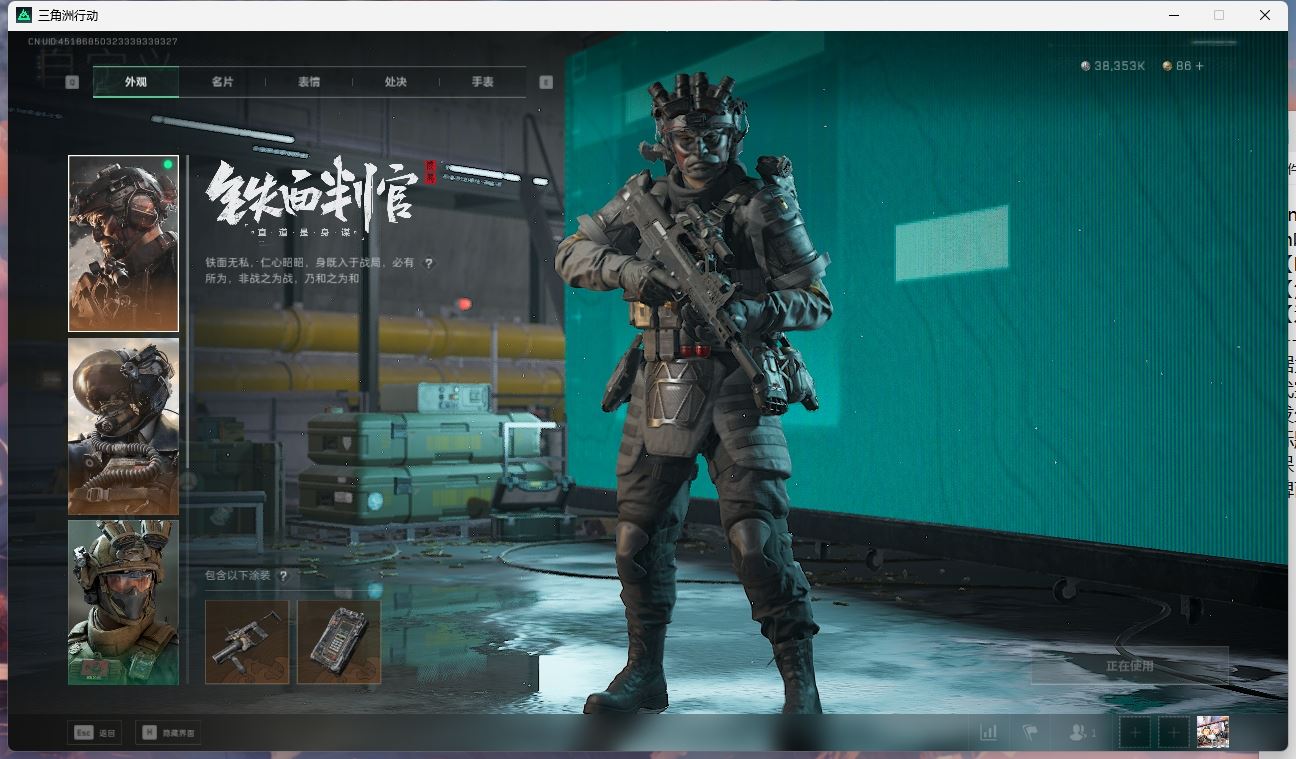
Task: Select the pilot helmet operator skin thumbnail
Action: (x=123, y=426)
